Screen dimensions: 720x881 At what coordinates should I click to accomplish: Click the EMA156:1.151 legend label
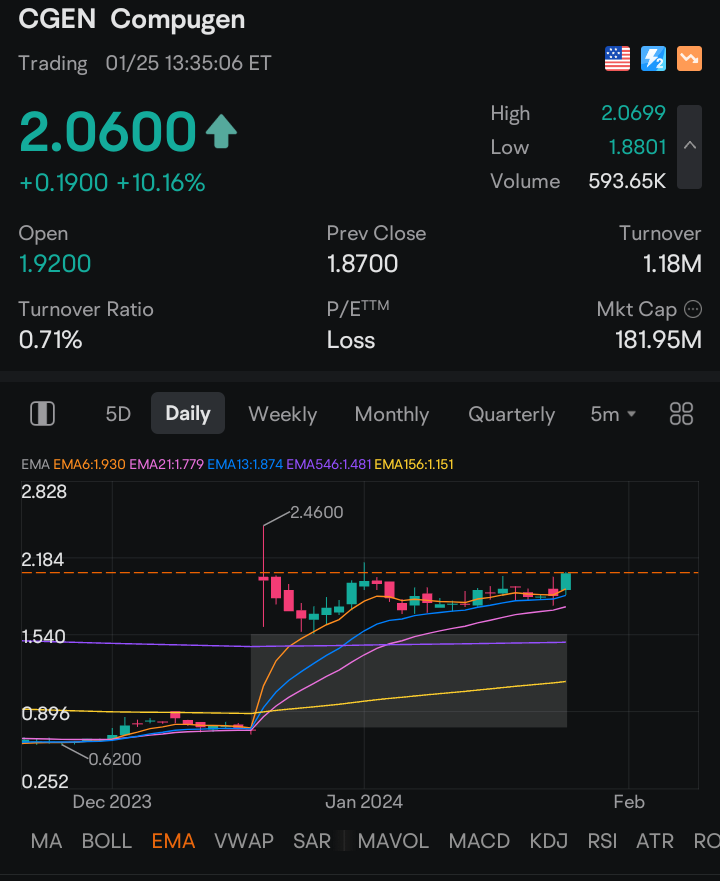(x=414, y=464)
